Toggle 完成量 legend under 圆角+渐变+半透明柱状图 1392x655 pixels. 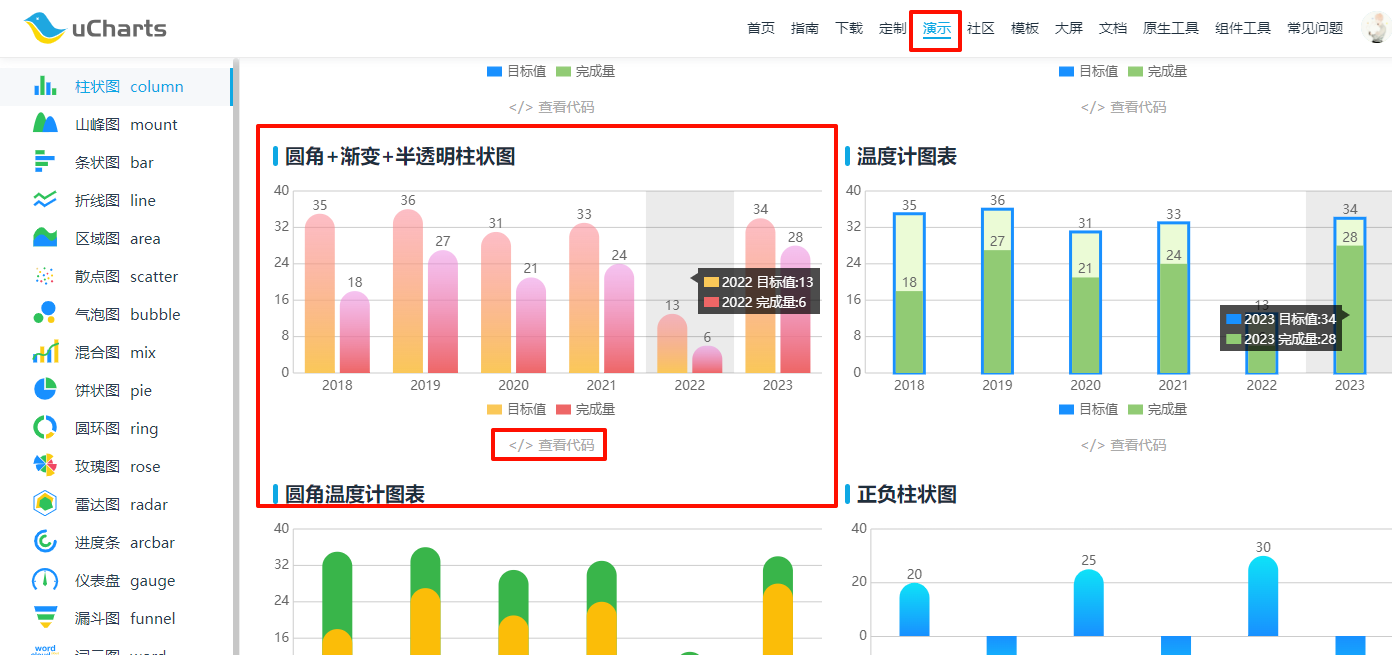click(x=586, y=409)
